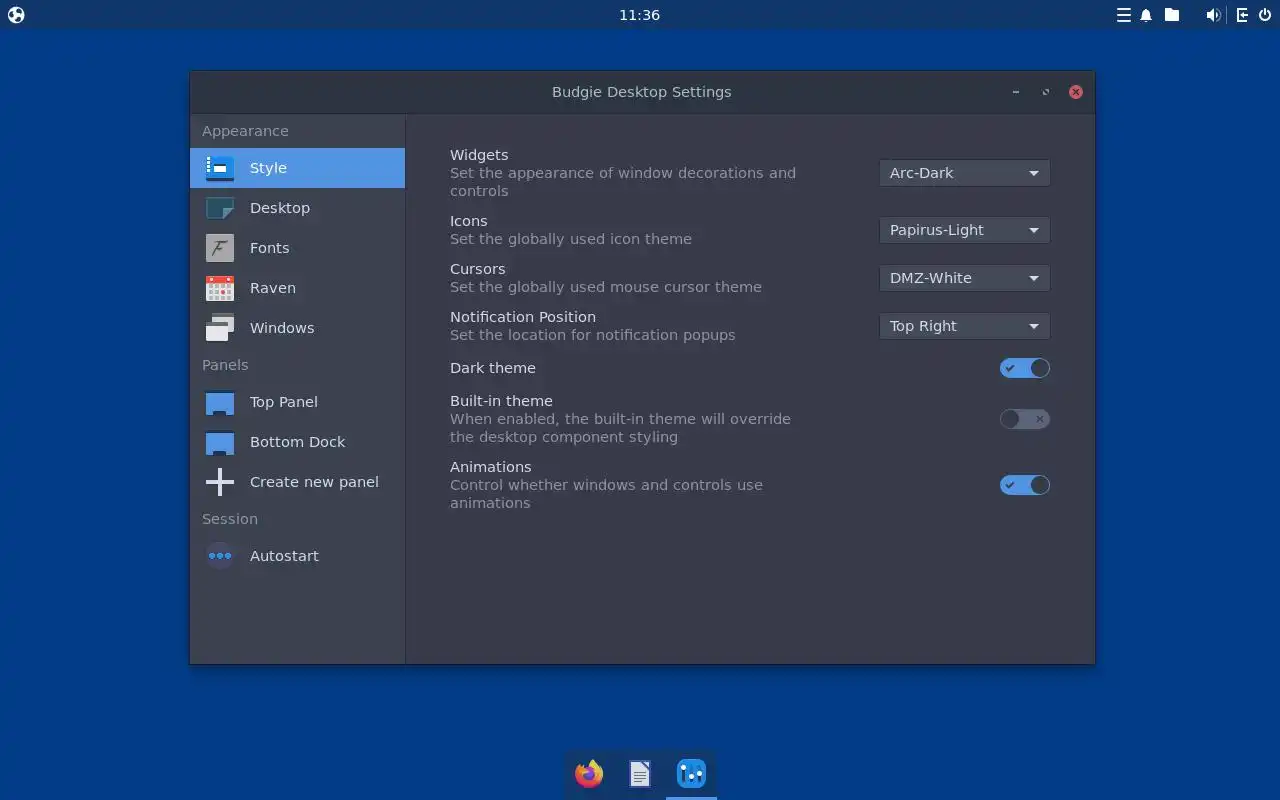Open the Raven sidebar arrow icon
The image size is (1280, 800).
click(x=1242, y=15)
